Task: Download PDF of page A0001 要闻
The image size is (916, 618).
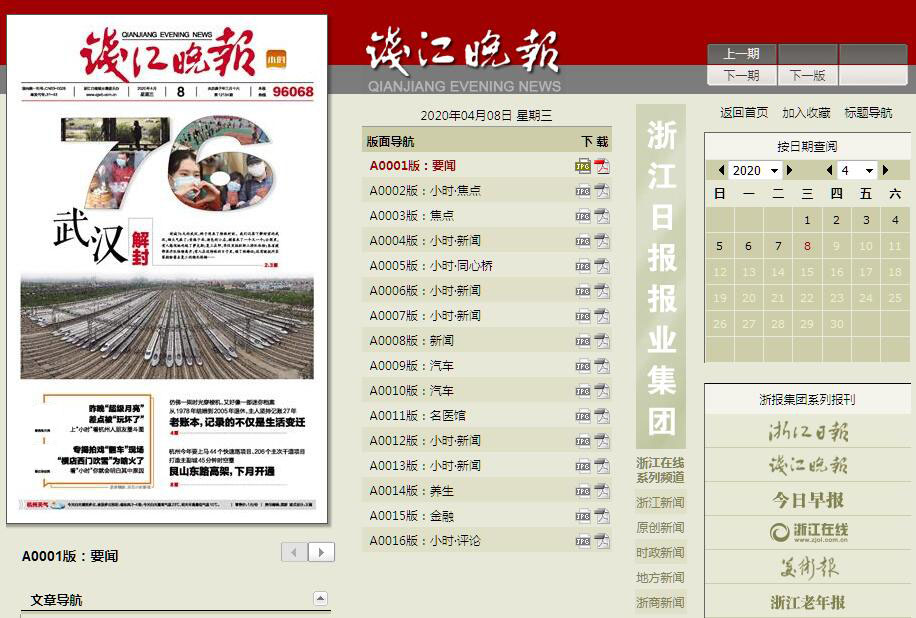Action: click(602, 166)
